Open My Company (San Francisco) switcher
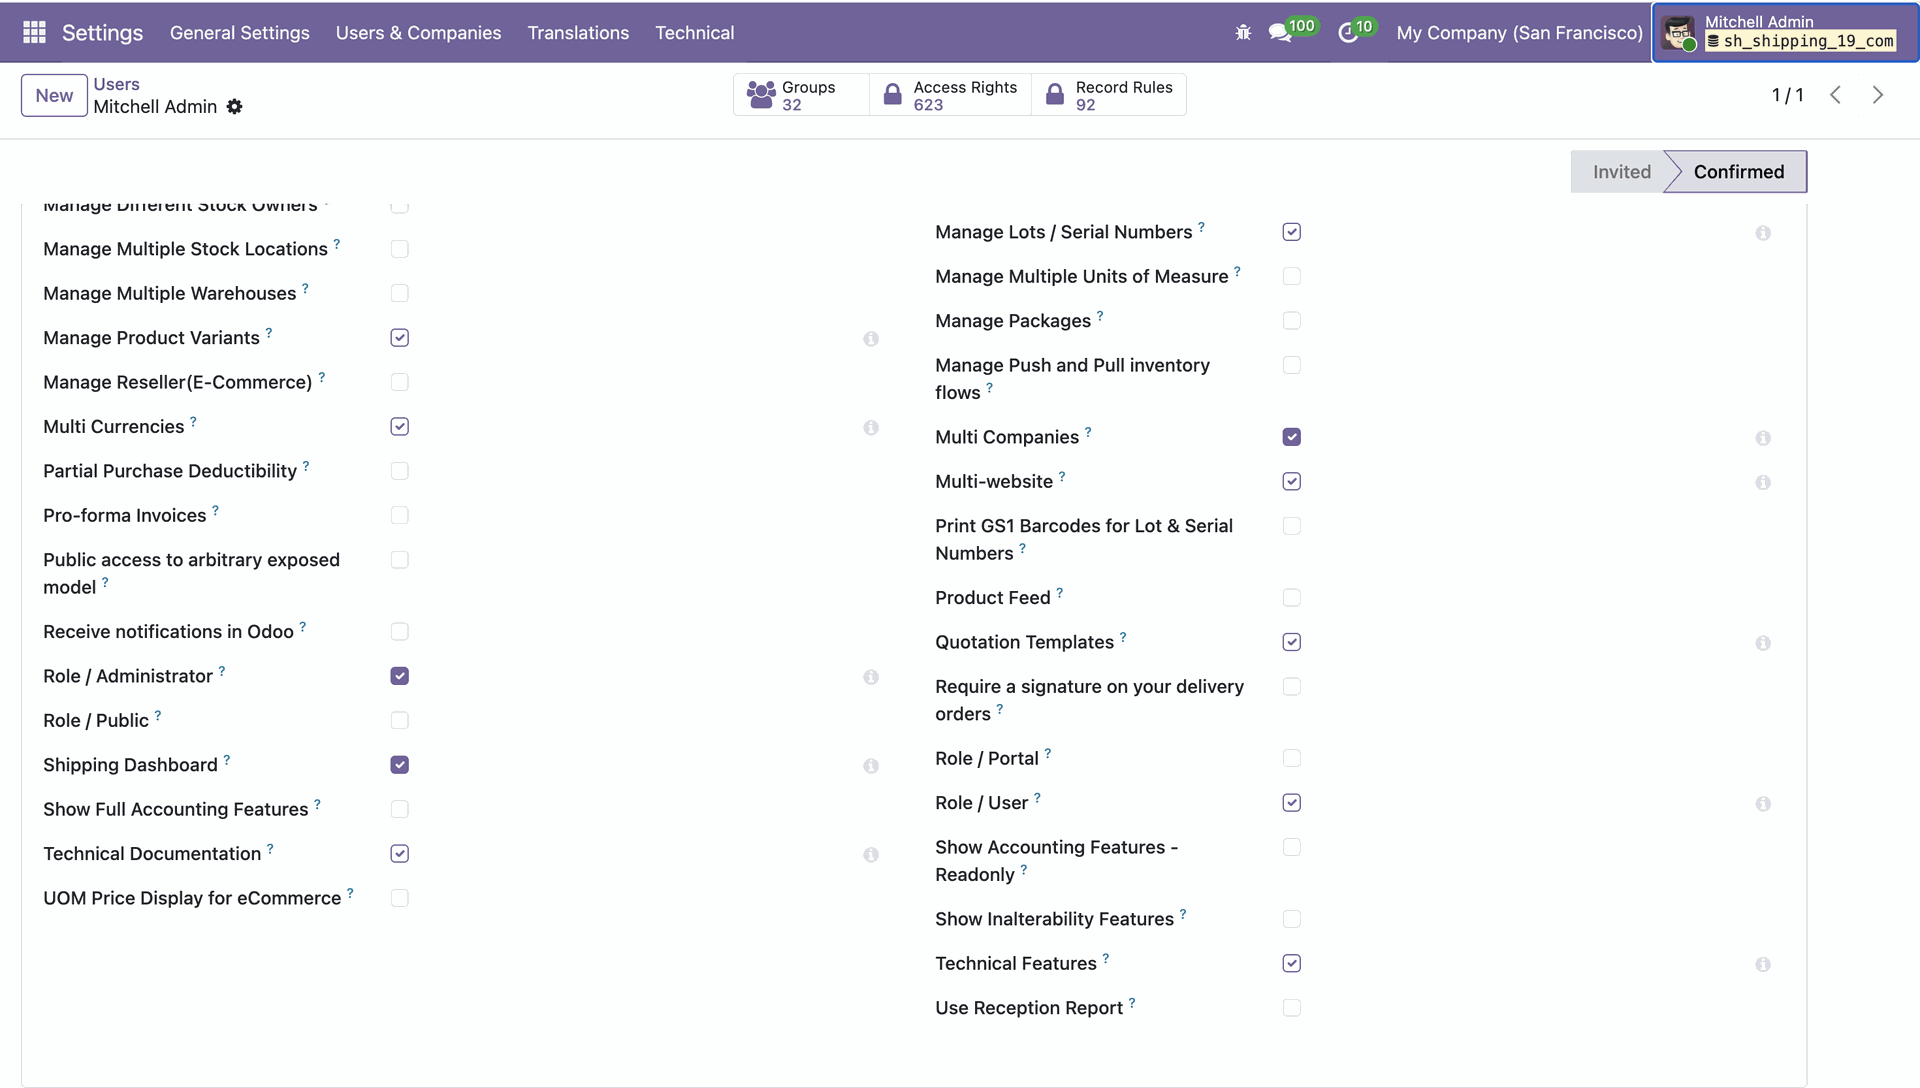 [x=1519, y=33]
